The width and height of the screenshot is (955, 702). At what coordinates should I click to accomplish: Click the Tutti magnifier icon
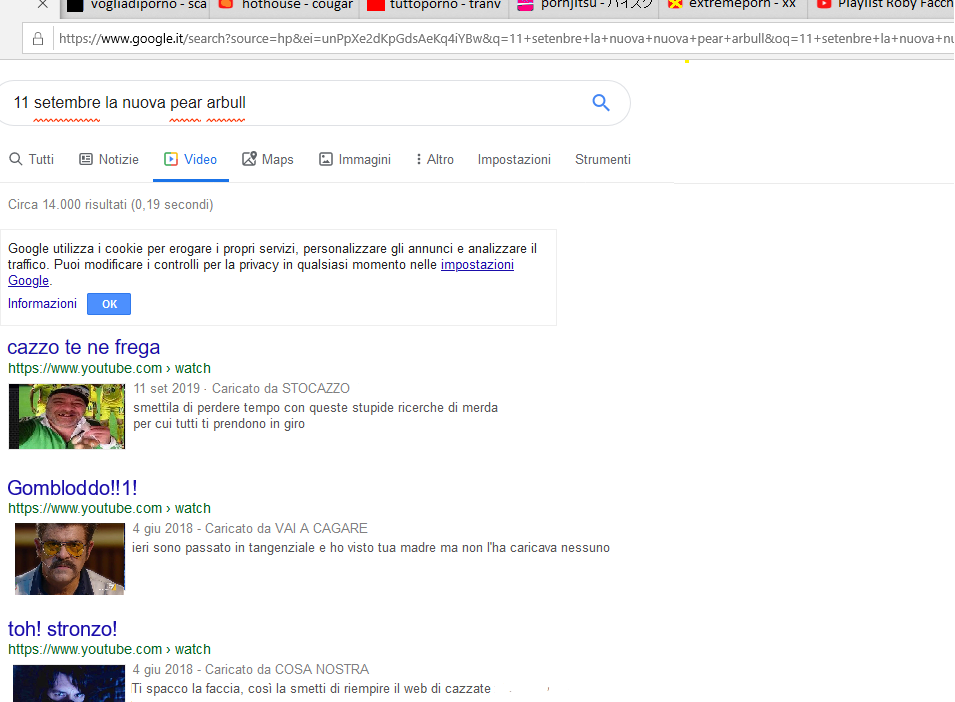tap(16, 160)
